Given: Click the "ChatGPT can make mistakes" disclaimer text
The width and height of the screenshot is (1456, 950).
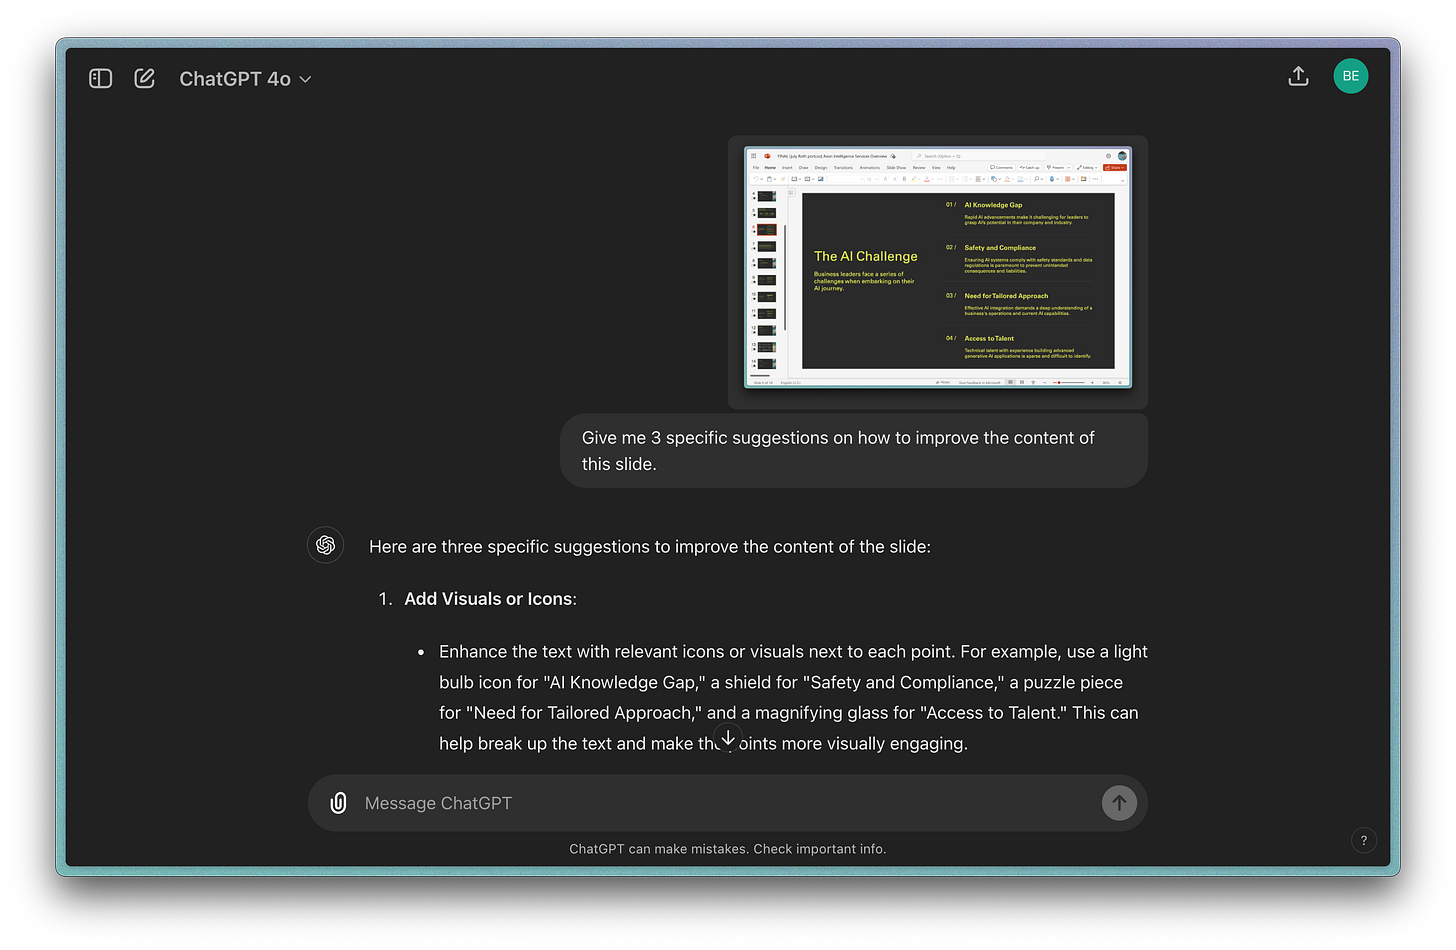Looking at the screenshot, I should (x=728, y=849).
